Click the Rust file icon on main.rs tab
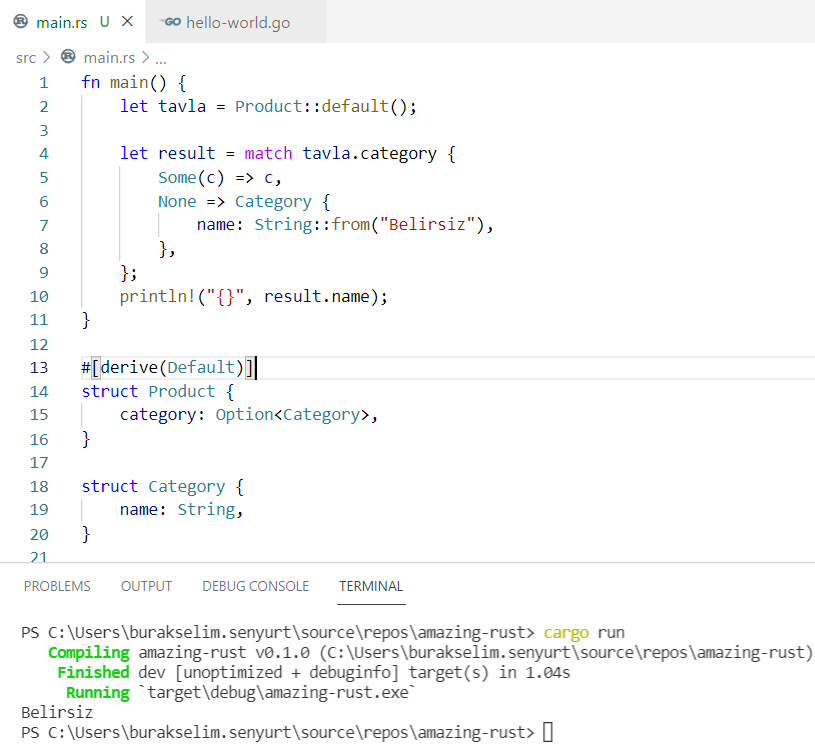 pos(20,22)
